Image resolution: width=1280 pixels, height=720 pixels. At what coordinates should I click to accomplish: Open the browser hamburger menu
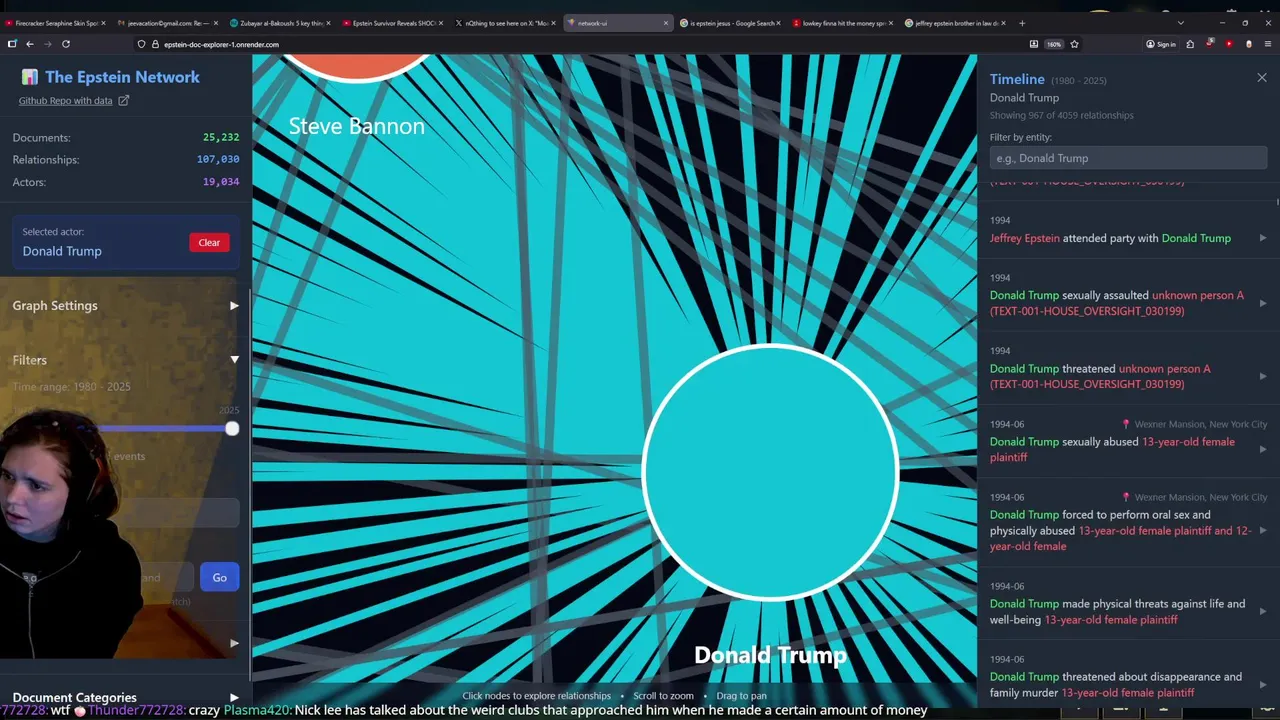pos(1268,44)
